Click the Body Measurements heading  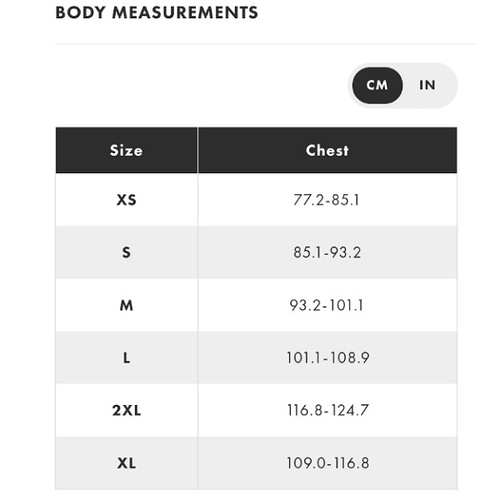[x=157, y=13]
